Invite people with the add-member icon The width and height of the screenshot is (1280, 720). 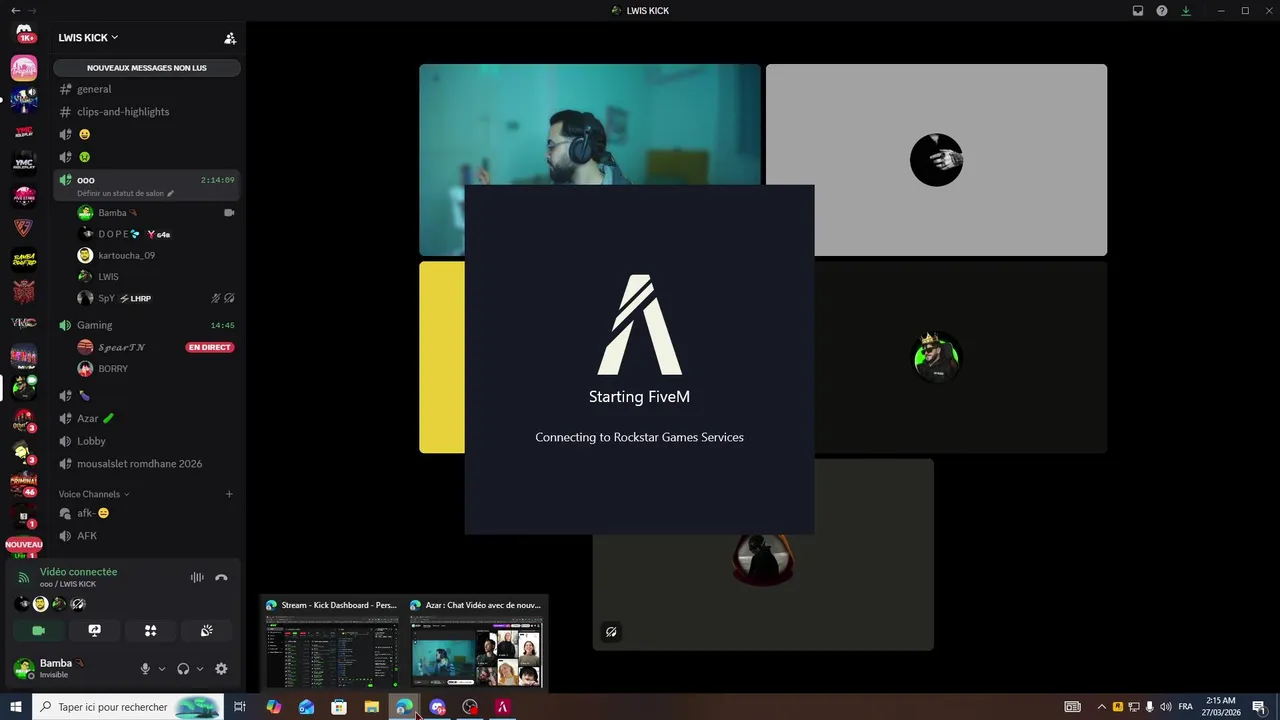(230, 38)
